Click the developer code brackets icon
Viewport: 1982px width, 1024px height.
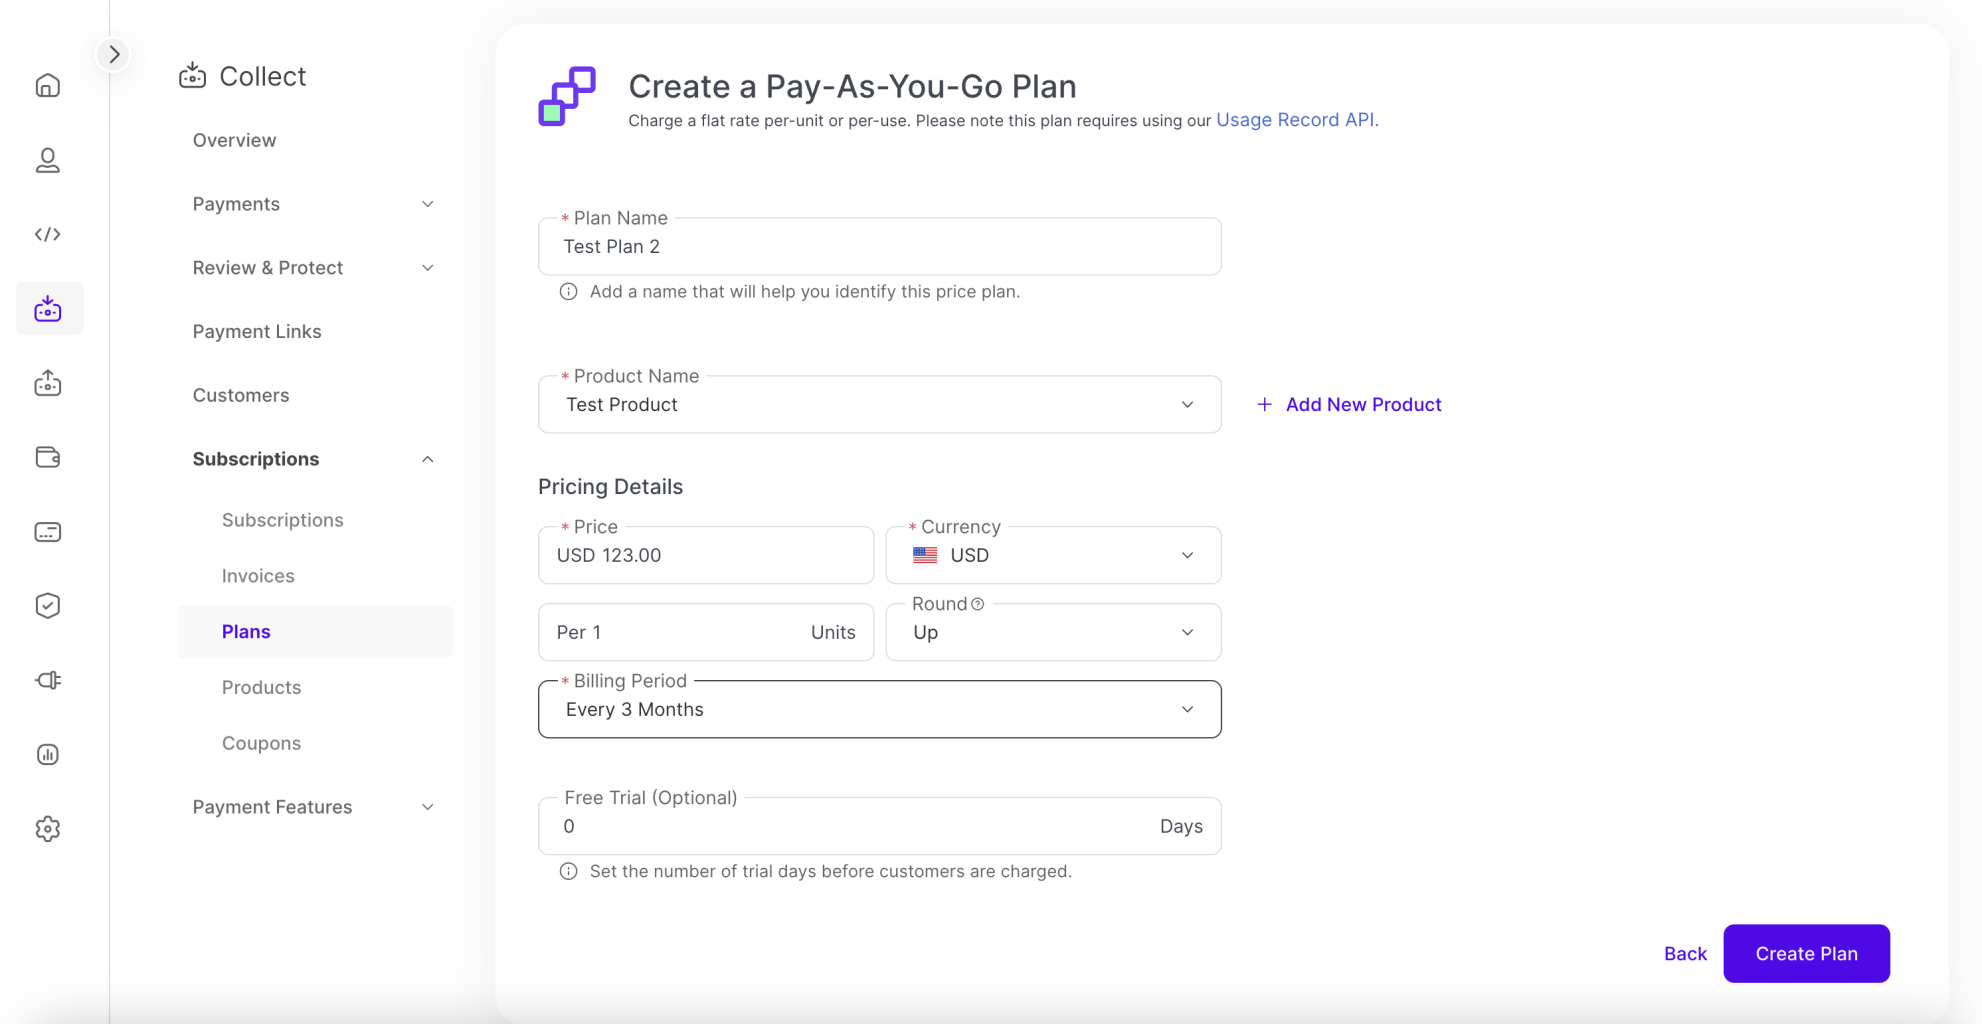pyautogui.click(x=48, y=234)
